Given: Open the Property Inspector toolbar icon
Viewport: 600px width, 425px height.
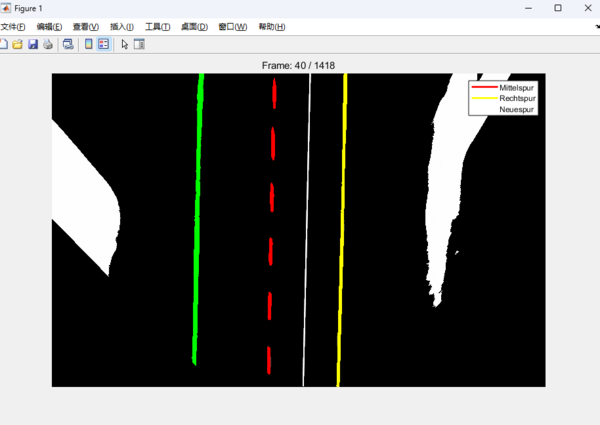Looking at the screenshot, I should (x=140, y=44).
